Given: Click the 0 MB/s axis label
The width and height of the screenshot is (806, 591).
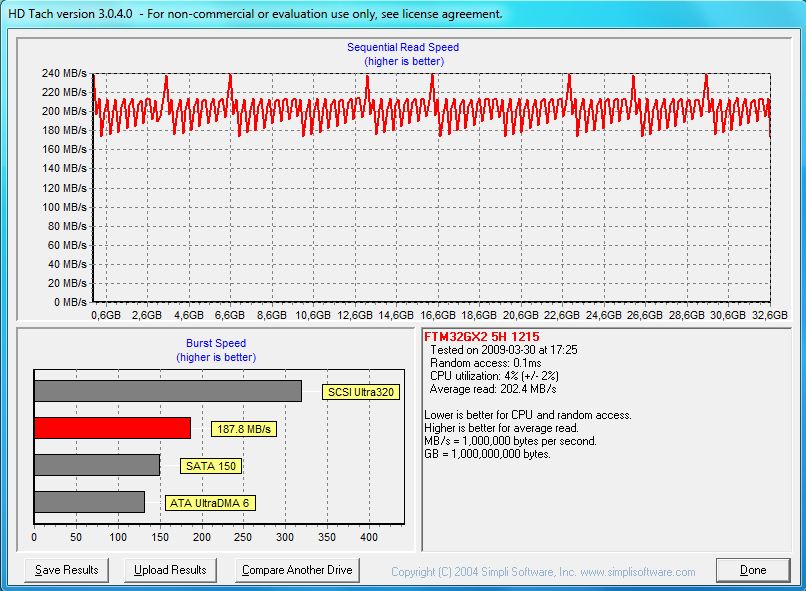Looking at the screenshot, I should point(70,302).
